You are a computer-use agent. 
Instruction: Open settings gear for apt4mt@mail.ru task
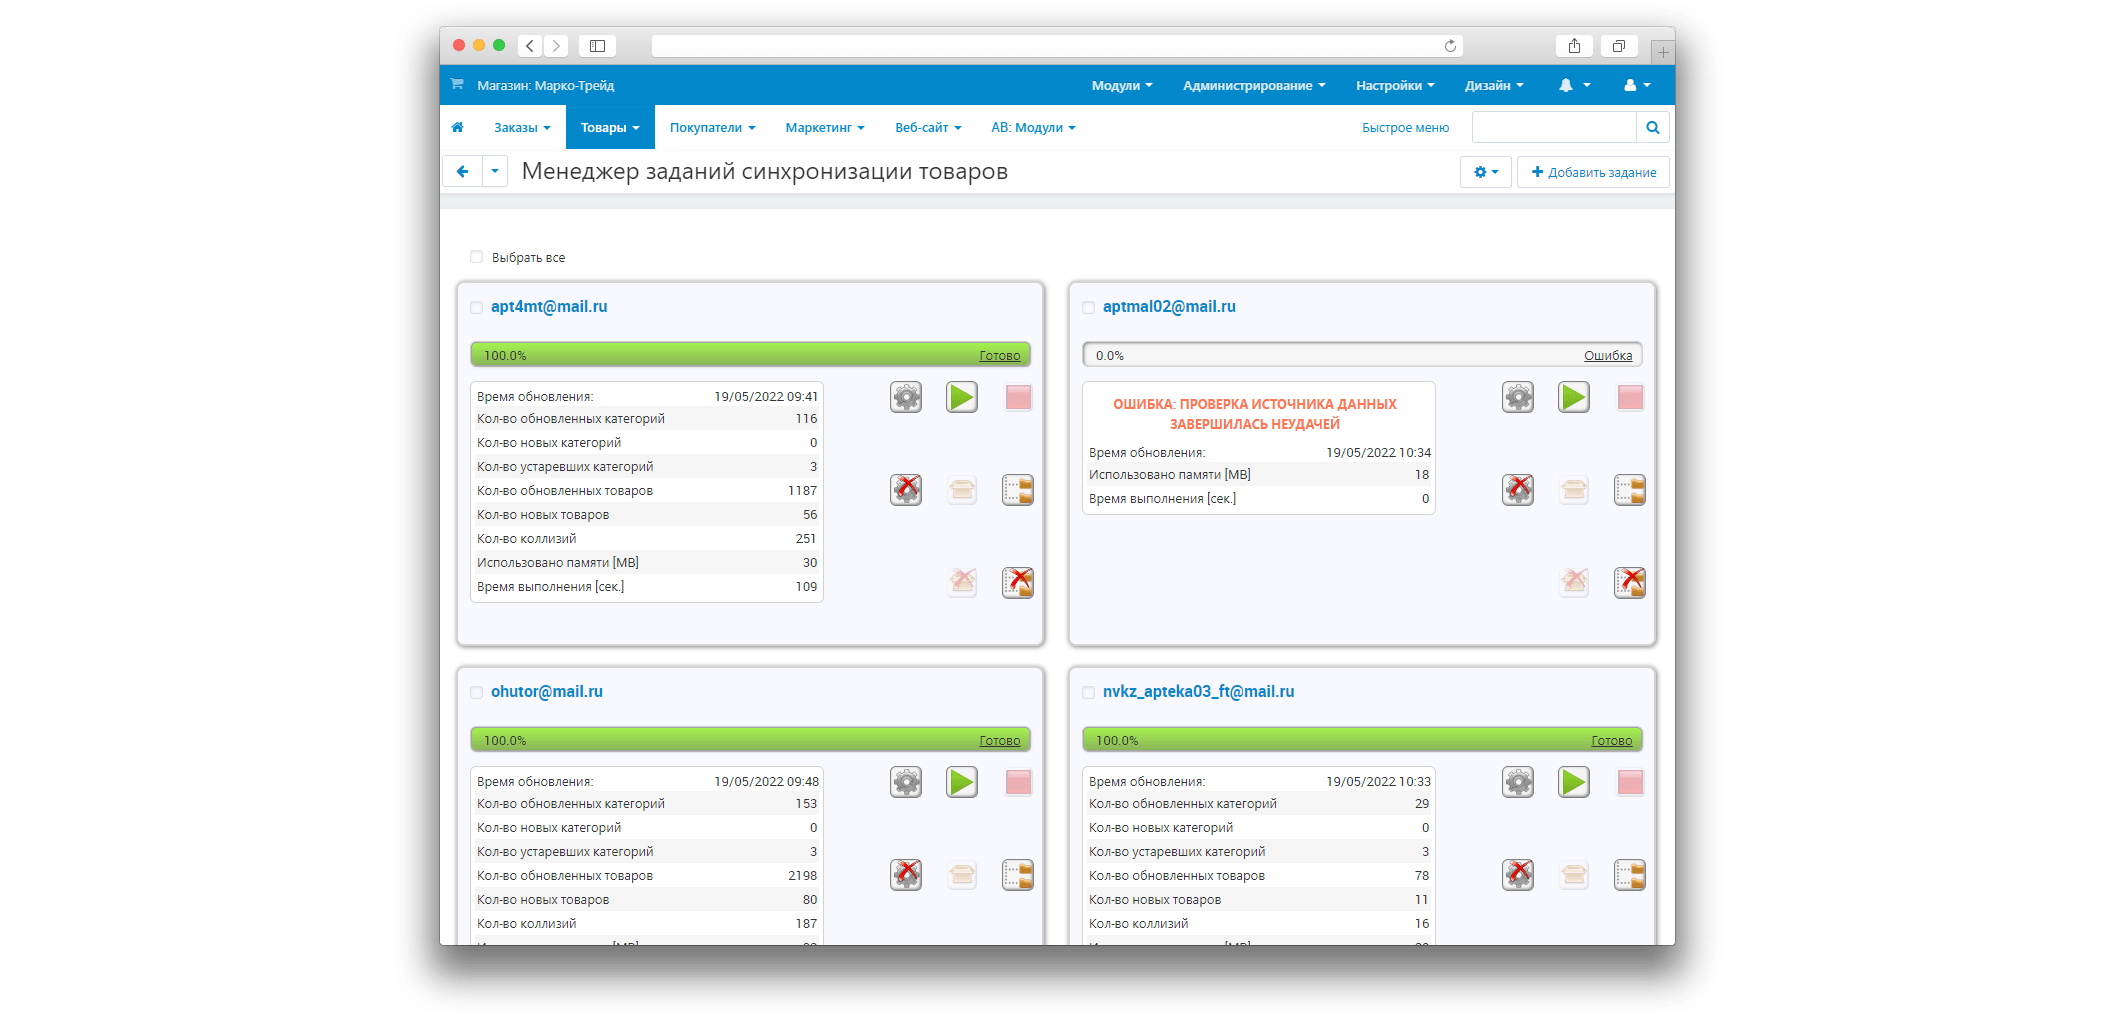coord(906,397)
